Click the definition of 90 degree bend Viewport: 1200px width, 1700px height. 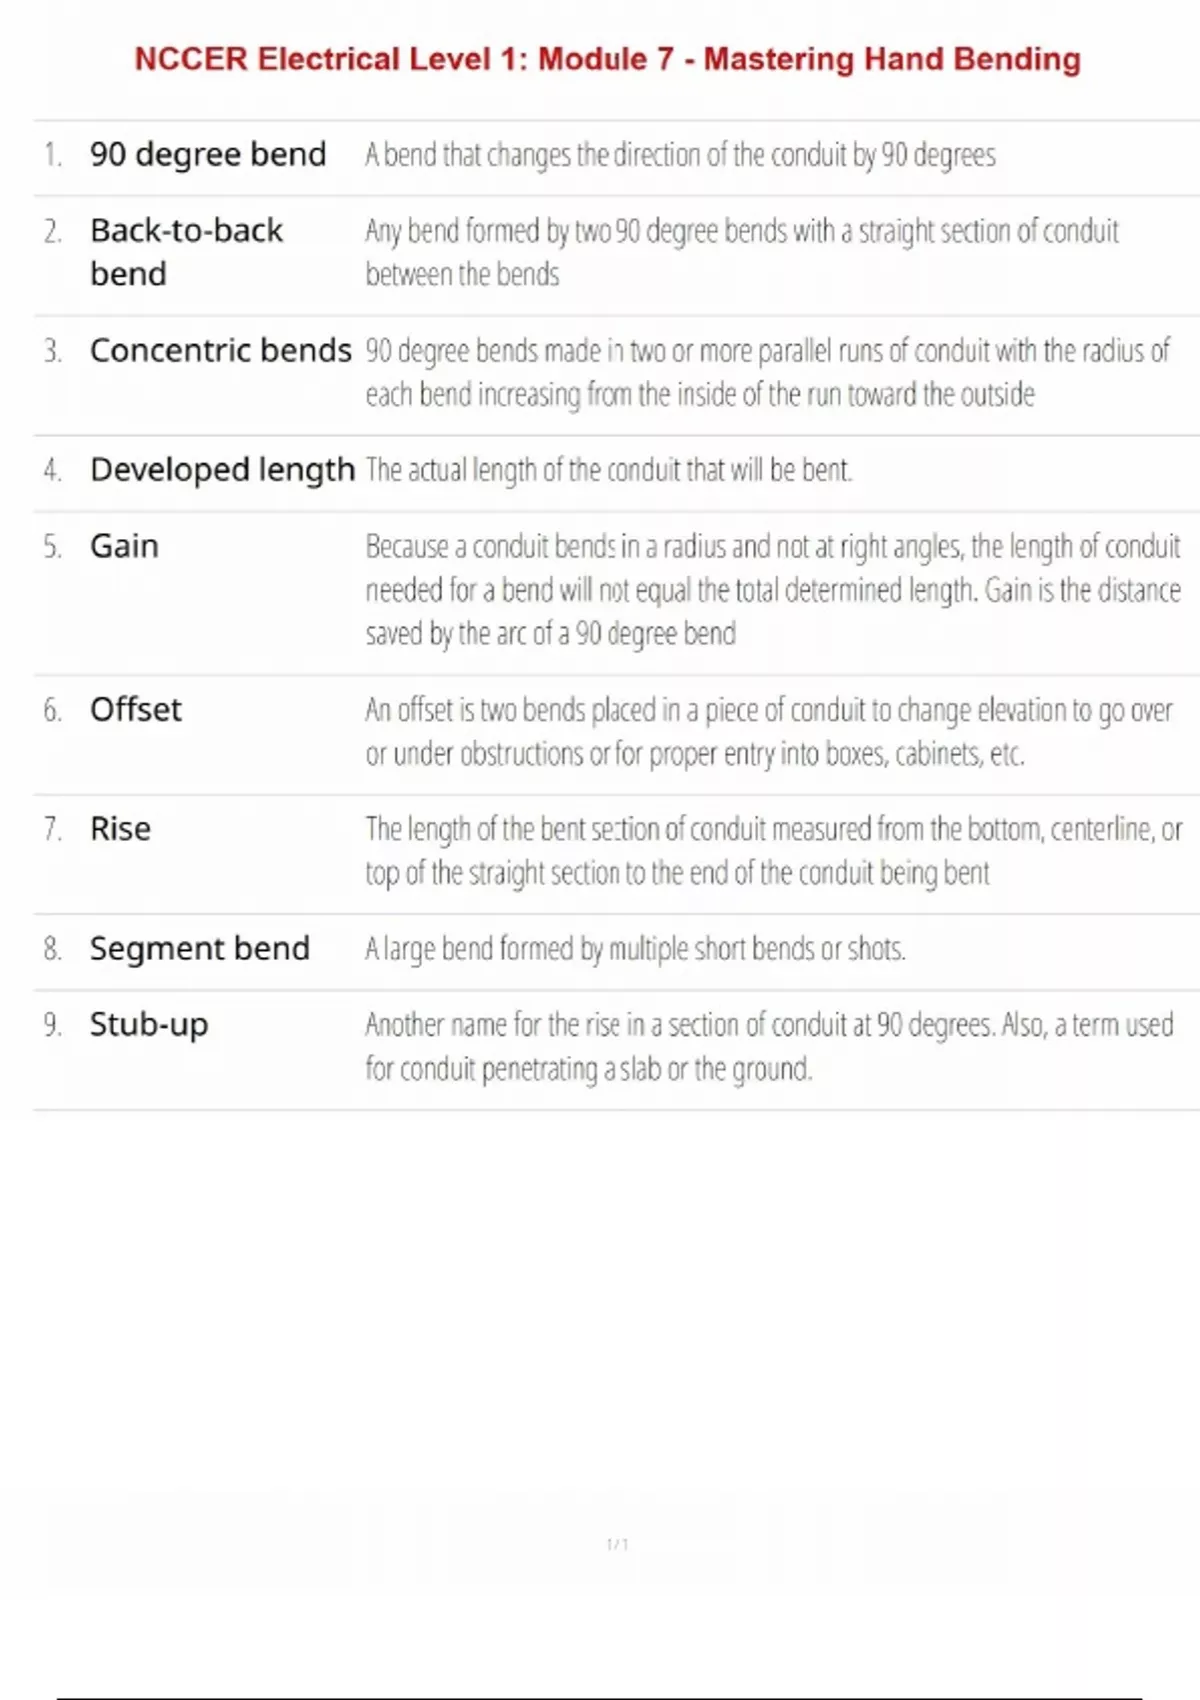click(x=680, y=155)
